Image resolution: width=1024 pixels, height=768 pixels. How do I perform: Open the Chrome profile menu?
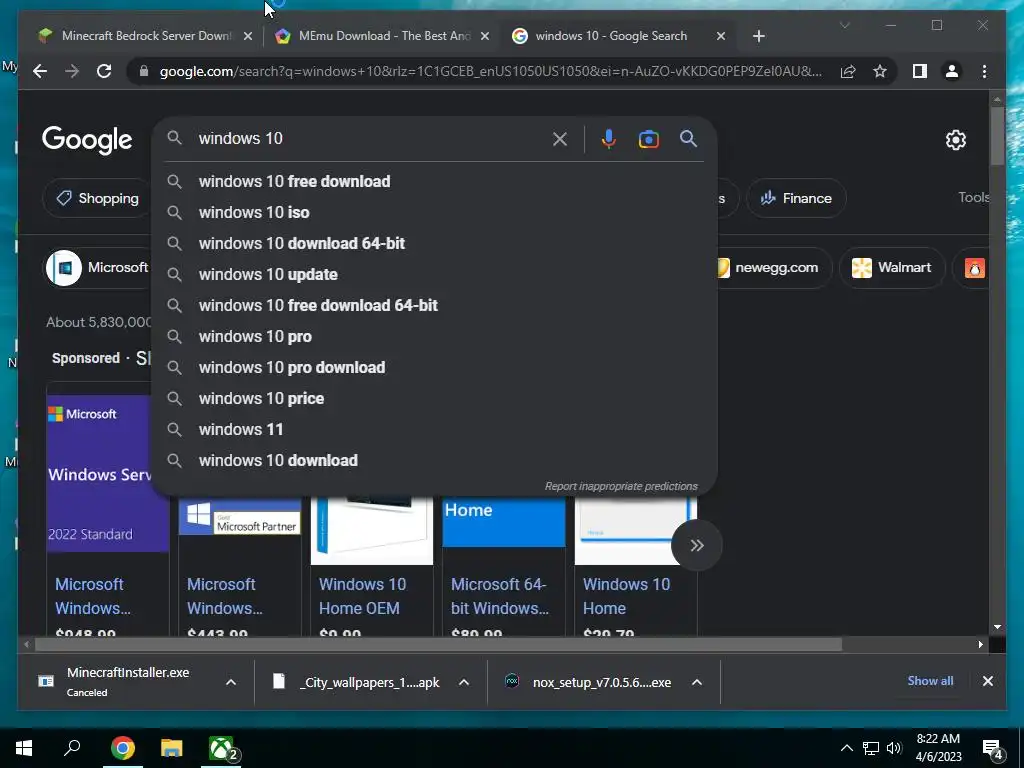pos(952,71)
